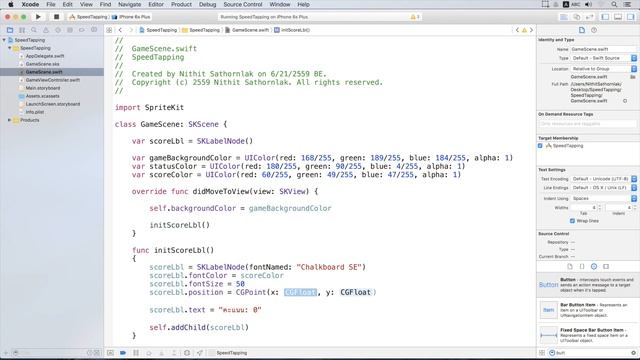Viewport: 640px width, 360px height.
Task: Click the related items grid icon
Action: coord(109,30)
